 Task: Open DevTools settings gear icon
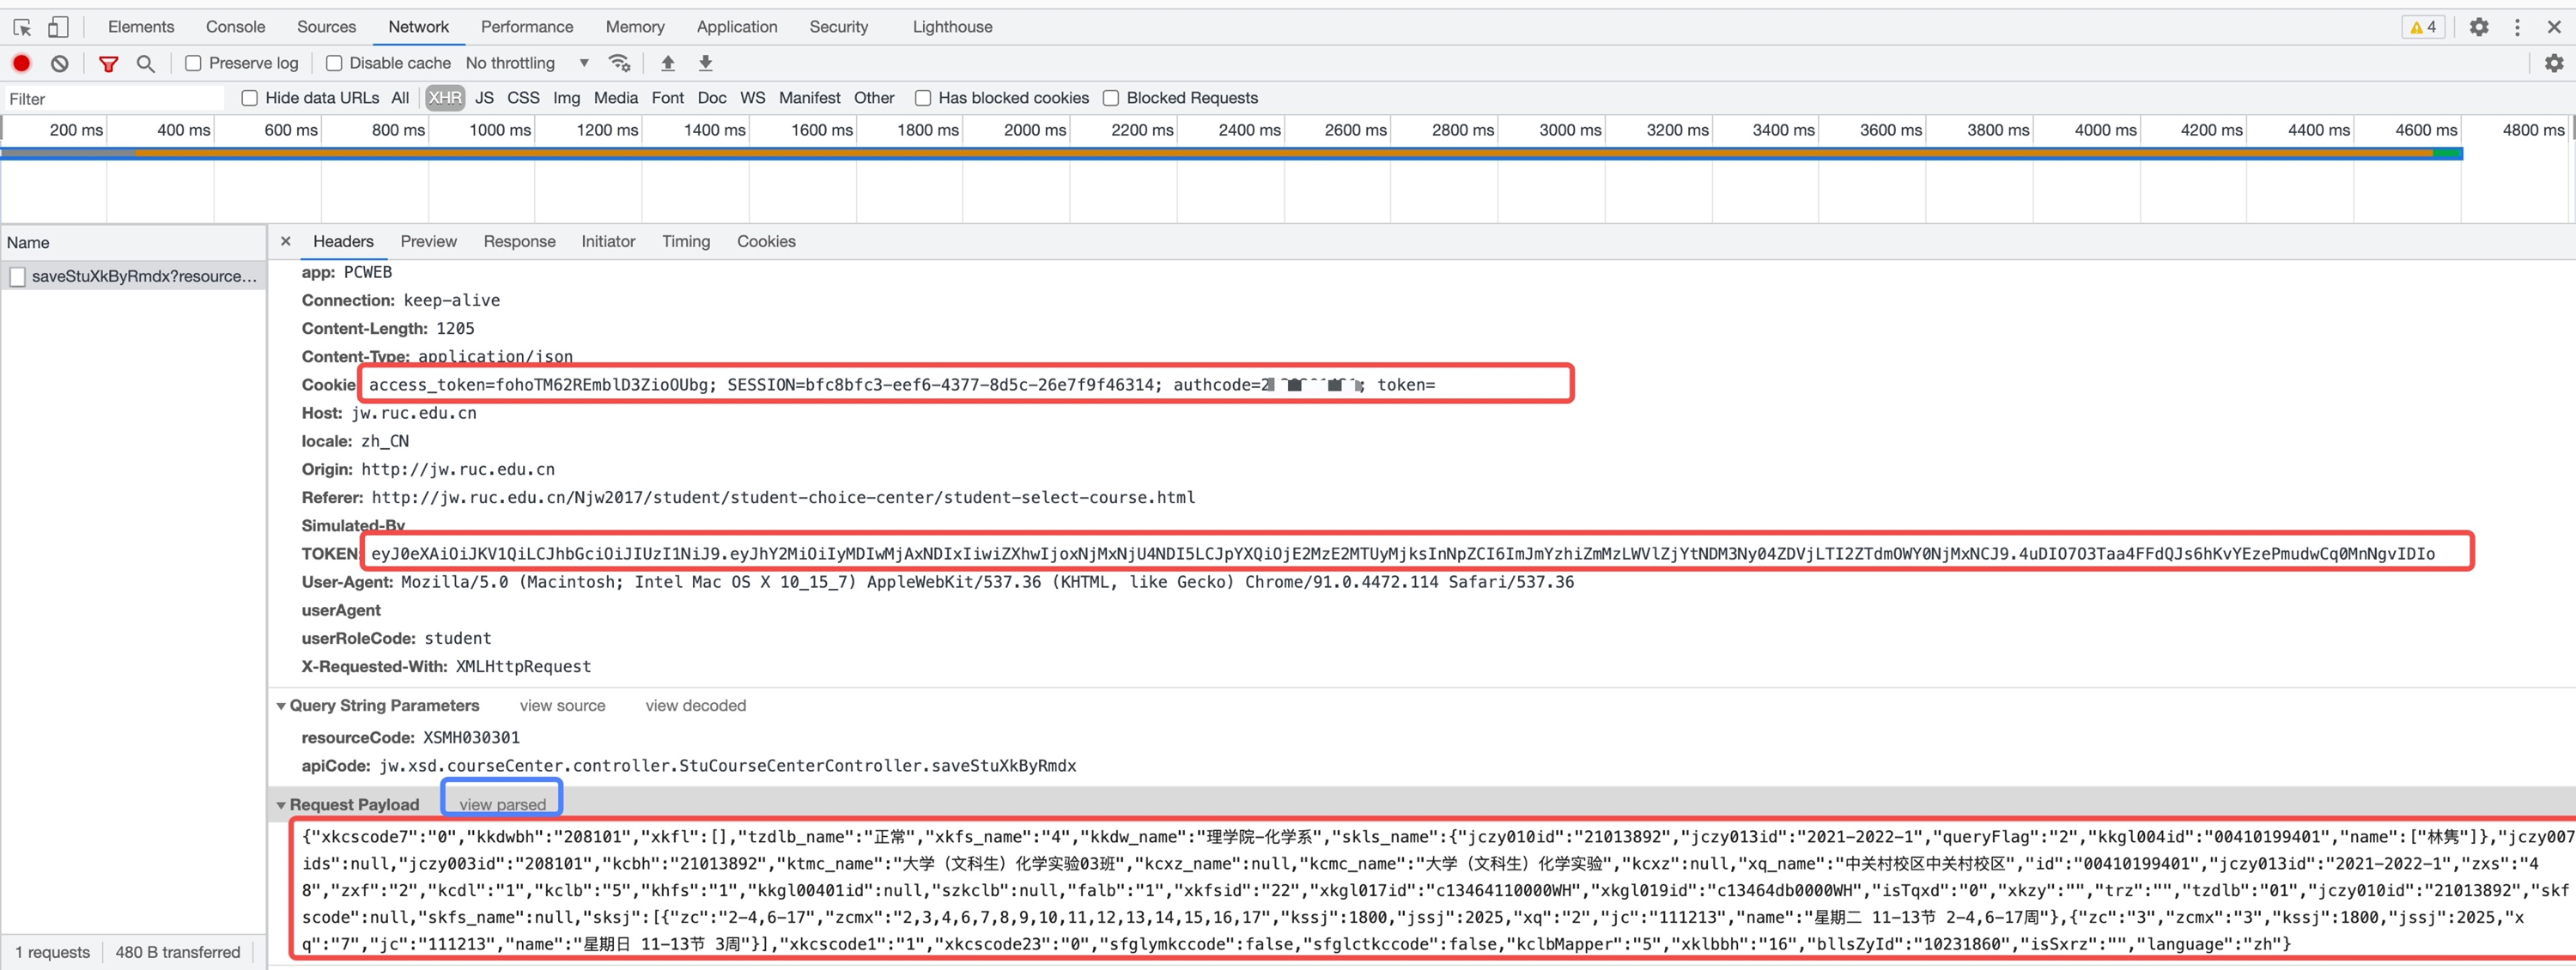pyautogui.click(x=2478, y=27)
